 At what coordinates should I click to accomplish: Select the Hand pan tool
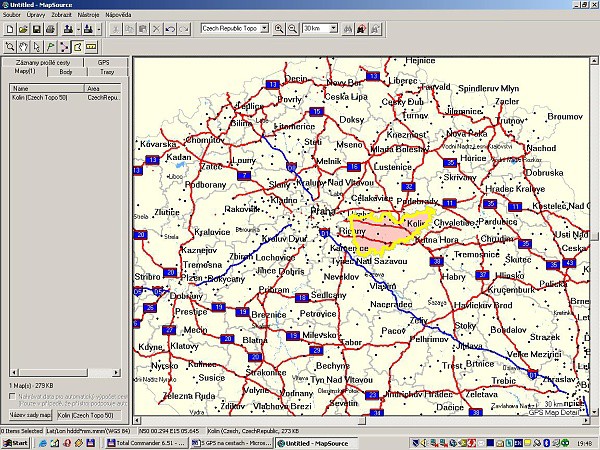click(x=23, y=47)
